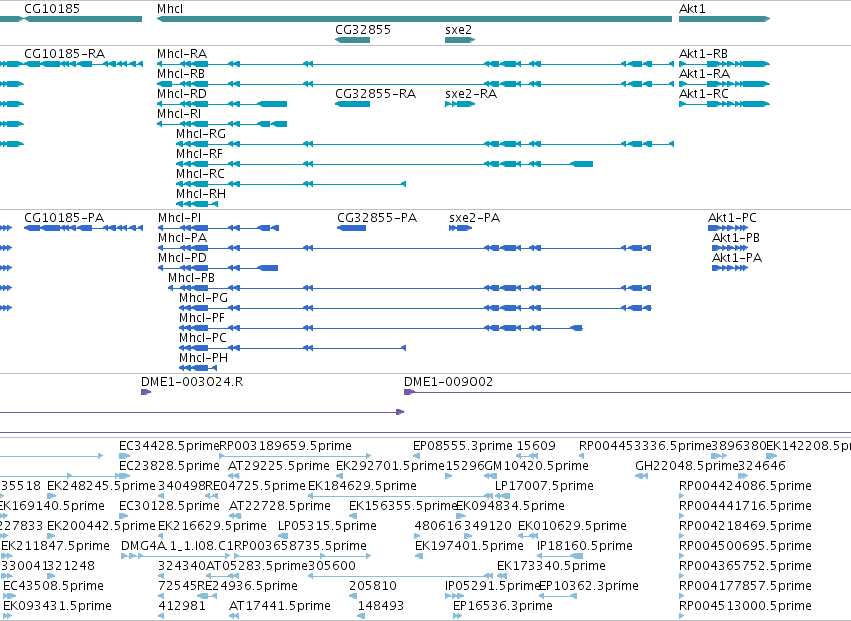Select the Akt1-PB protein label
Screen dimensions: 851x621
click(736, 238)
